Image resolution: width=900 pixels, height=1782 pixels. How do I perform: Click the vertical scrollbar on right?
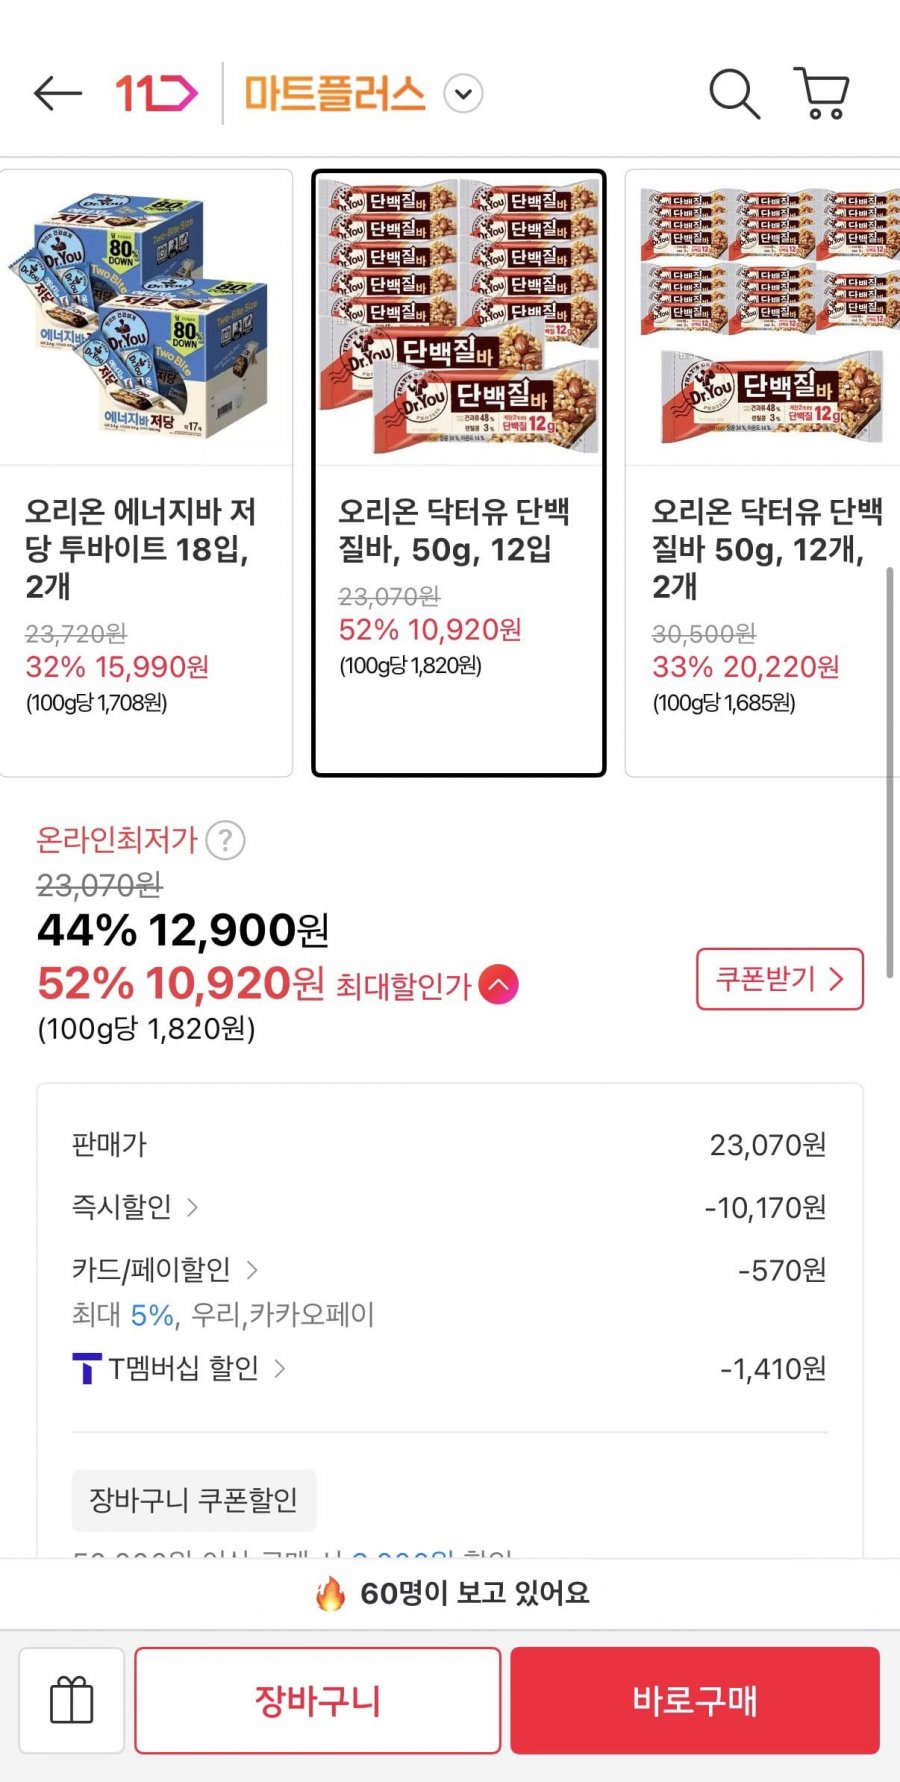point(889,770)
